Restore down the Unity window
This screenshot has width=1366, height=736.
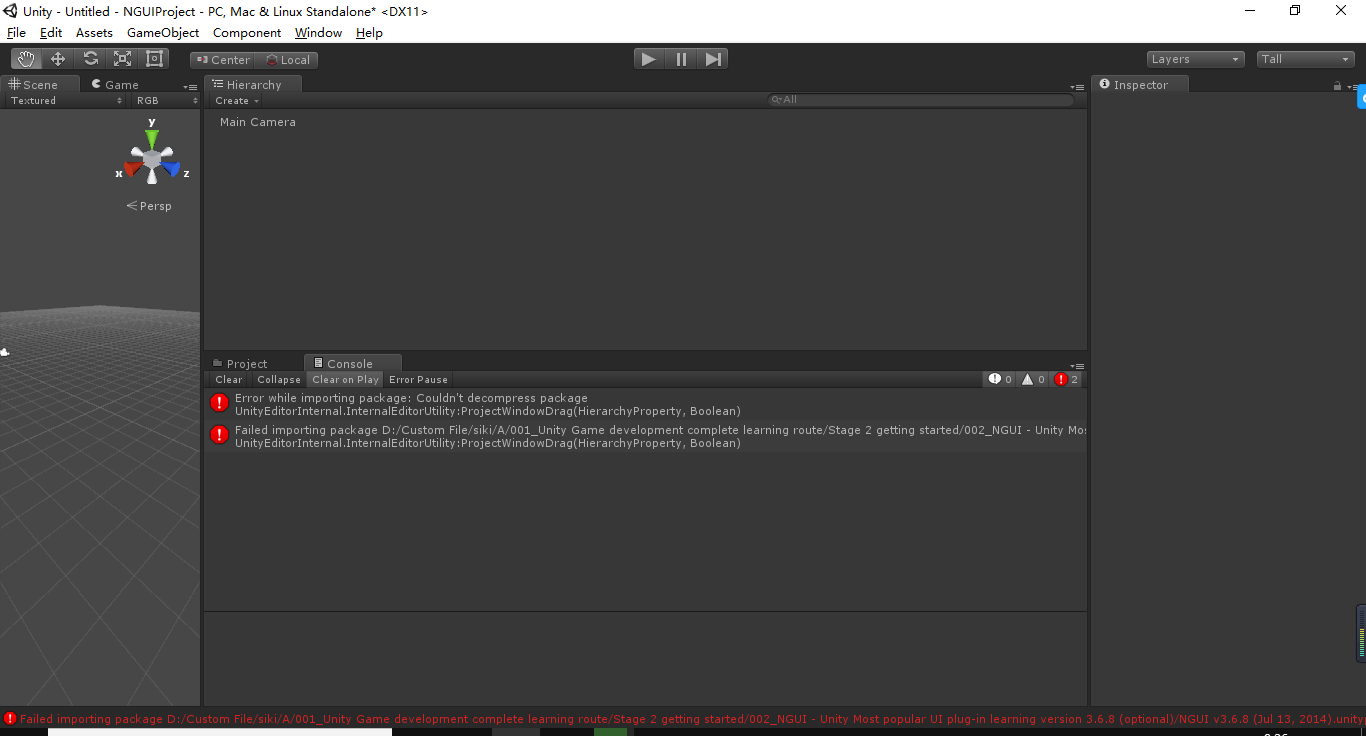pos(1296,11)
